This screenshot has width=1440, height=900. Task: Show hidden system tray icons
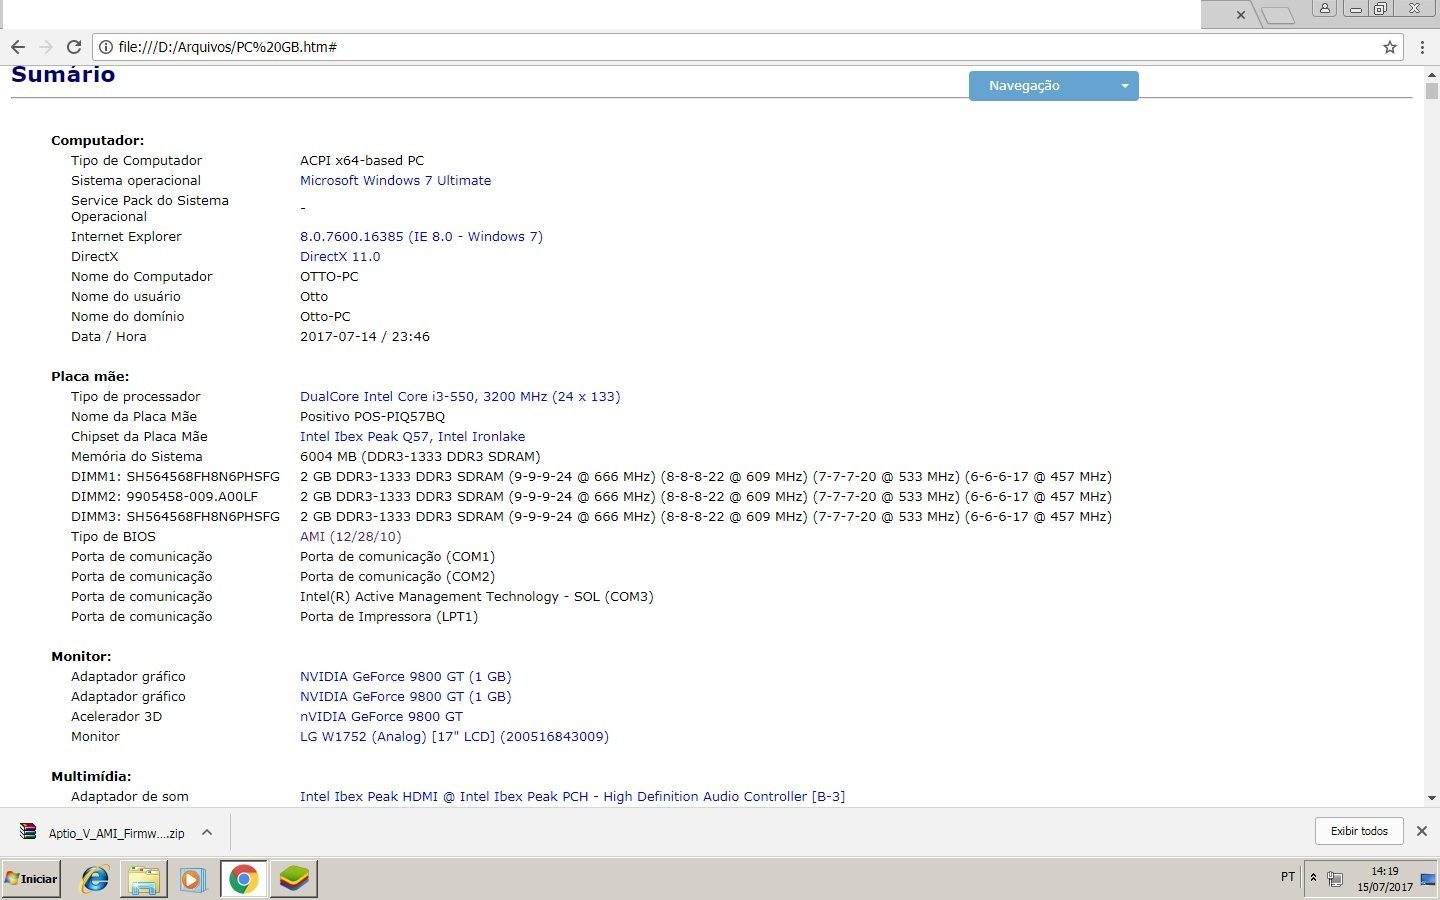click(1313, 878)
